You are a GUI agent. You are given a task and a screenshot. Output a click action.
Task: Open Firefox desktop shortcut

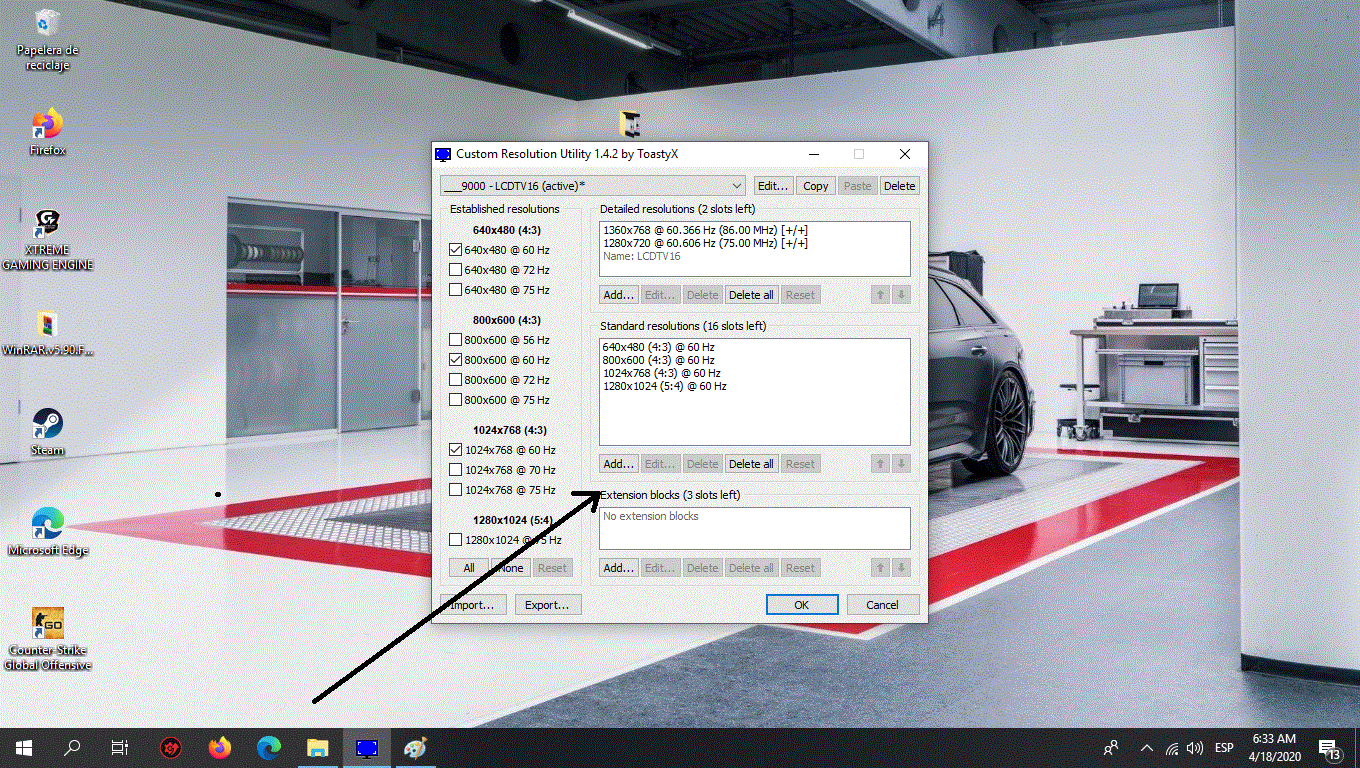coord(46,126)
